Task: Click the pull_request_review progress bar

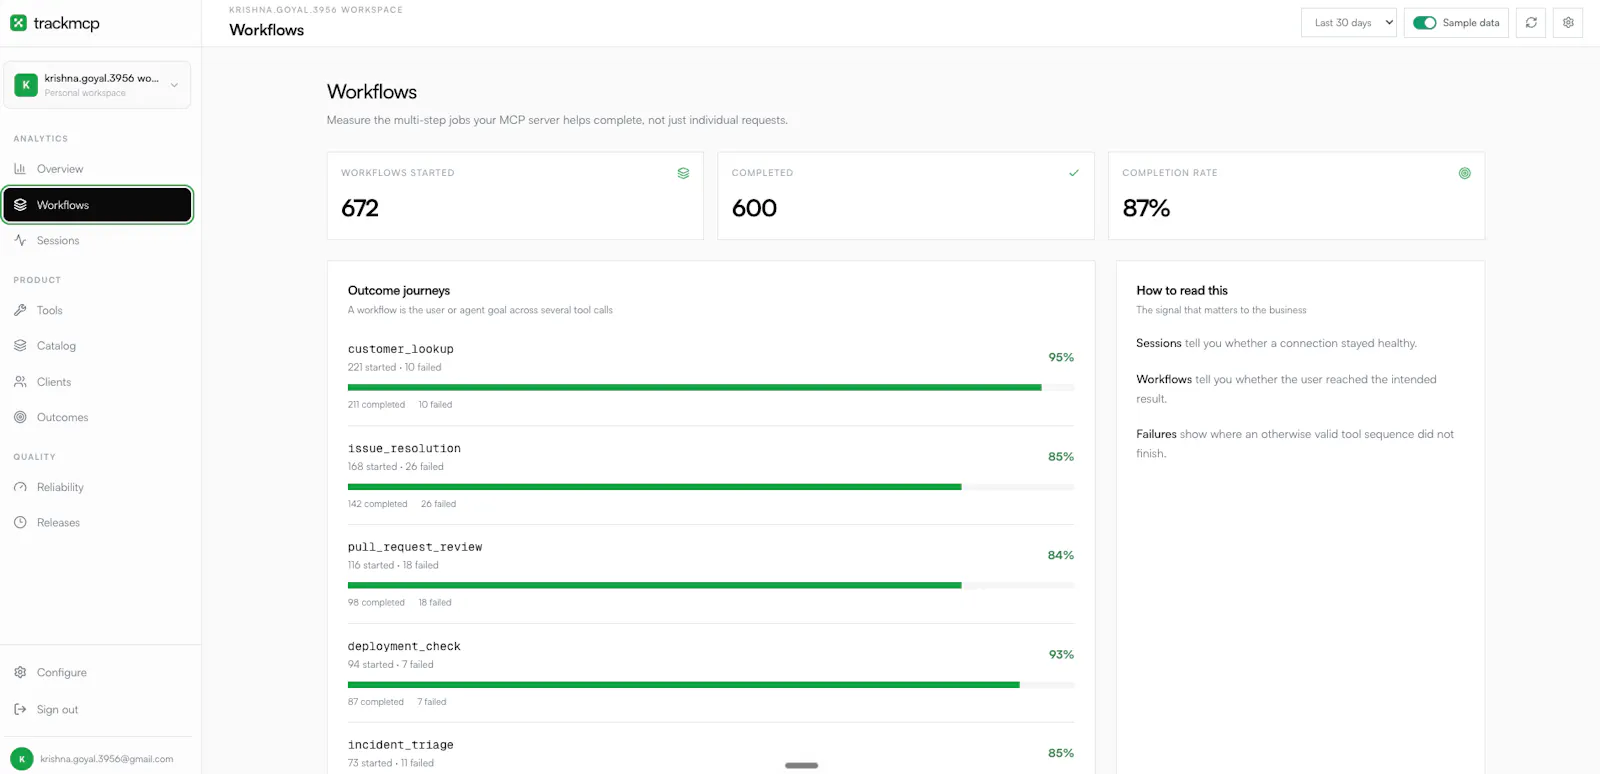Action: tap(711, 586)
